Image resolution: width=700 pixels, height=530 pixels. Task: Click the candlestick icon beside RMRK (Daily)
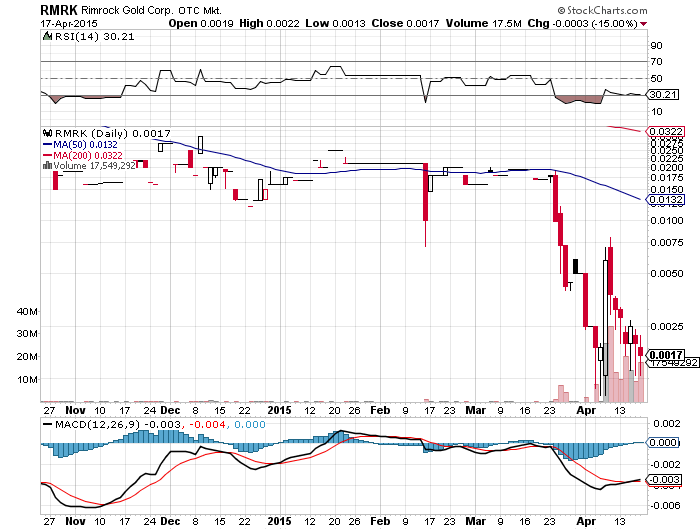pyautogui.click(x=47, y=133)
